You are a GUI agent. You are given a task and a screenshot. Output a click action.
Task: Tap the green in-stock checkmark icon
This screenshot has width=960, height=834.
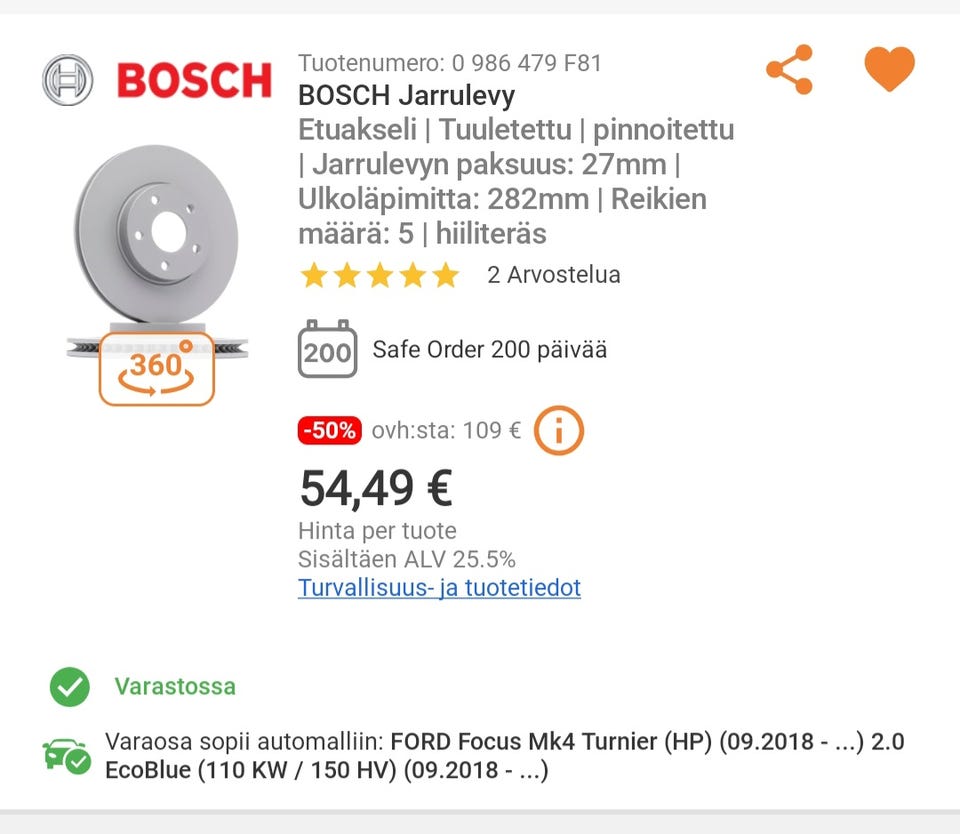pos(70,687)
